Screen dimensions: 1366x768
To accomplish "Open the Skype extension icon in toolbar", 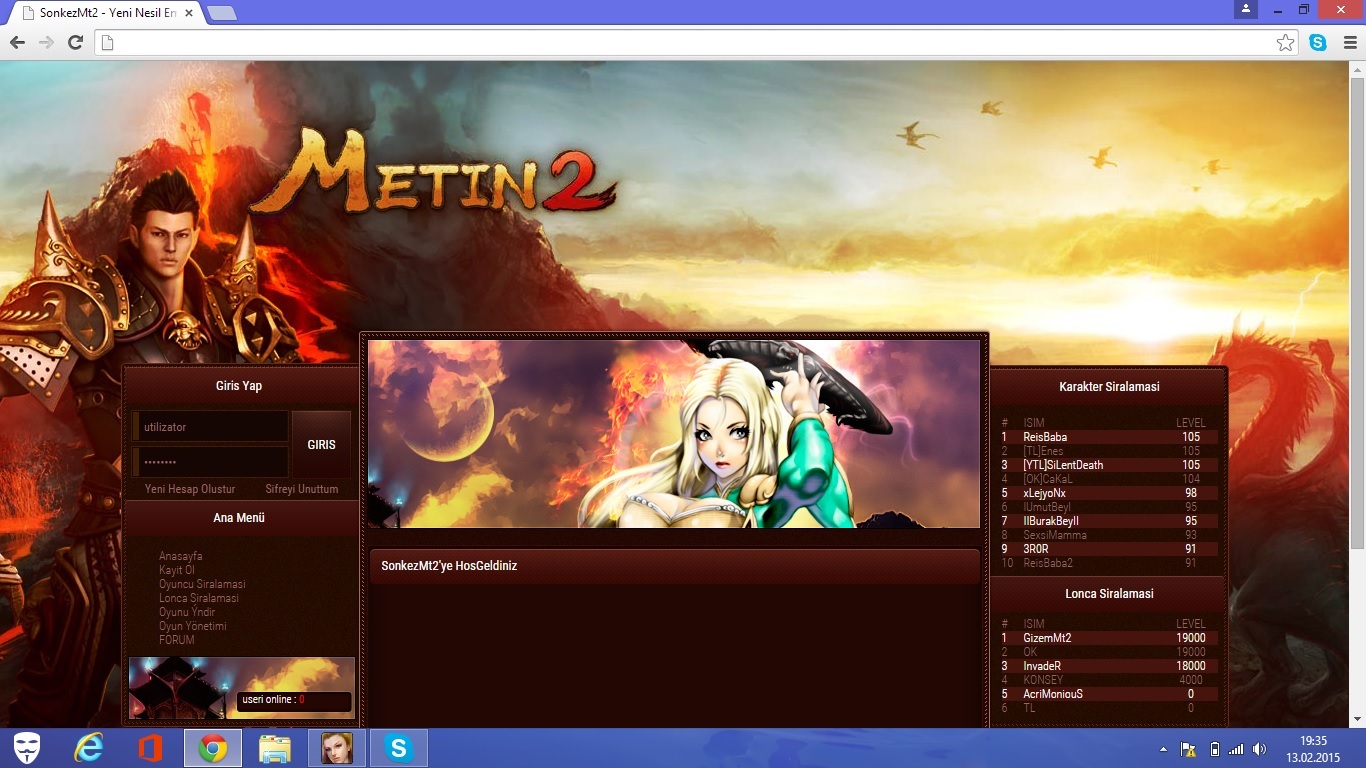I will pyautogui.click(x=1318, y=42).
